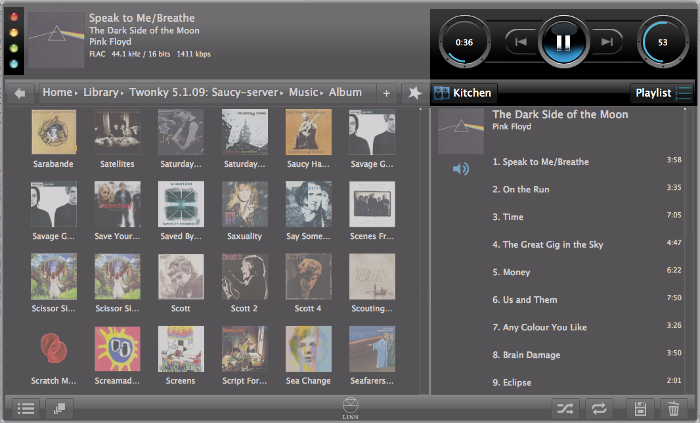Toggle shuffle mode

point(565,408)
